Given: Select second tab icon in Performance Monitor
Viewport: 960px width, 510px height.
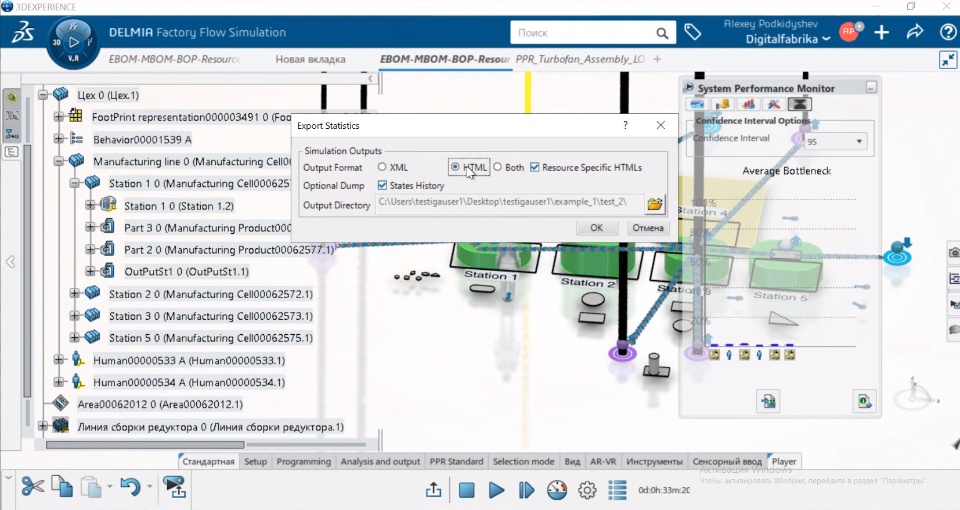Looking at the screenshot, I should (x=723, y=105).
